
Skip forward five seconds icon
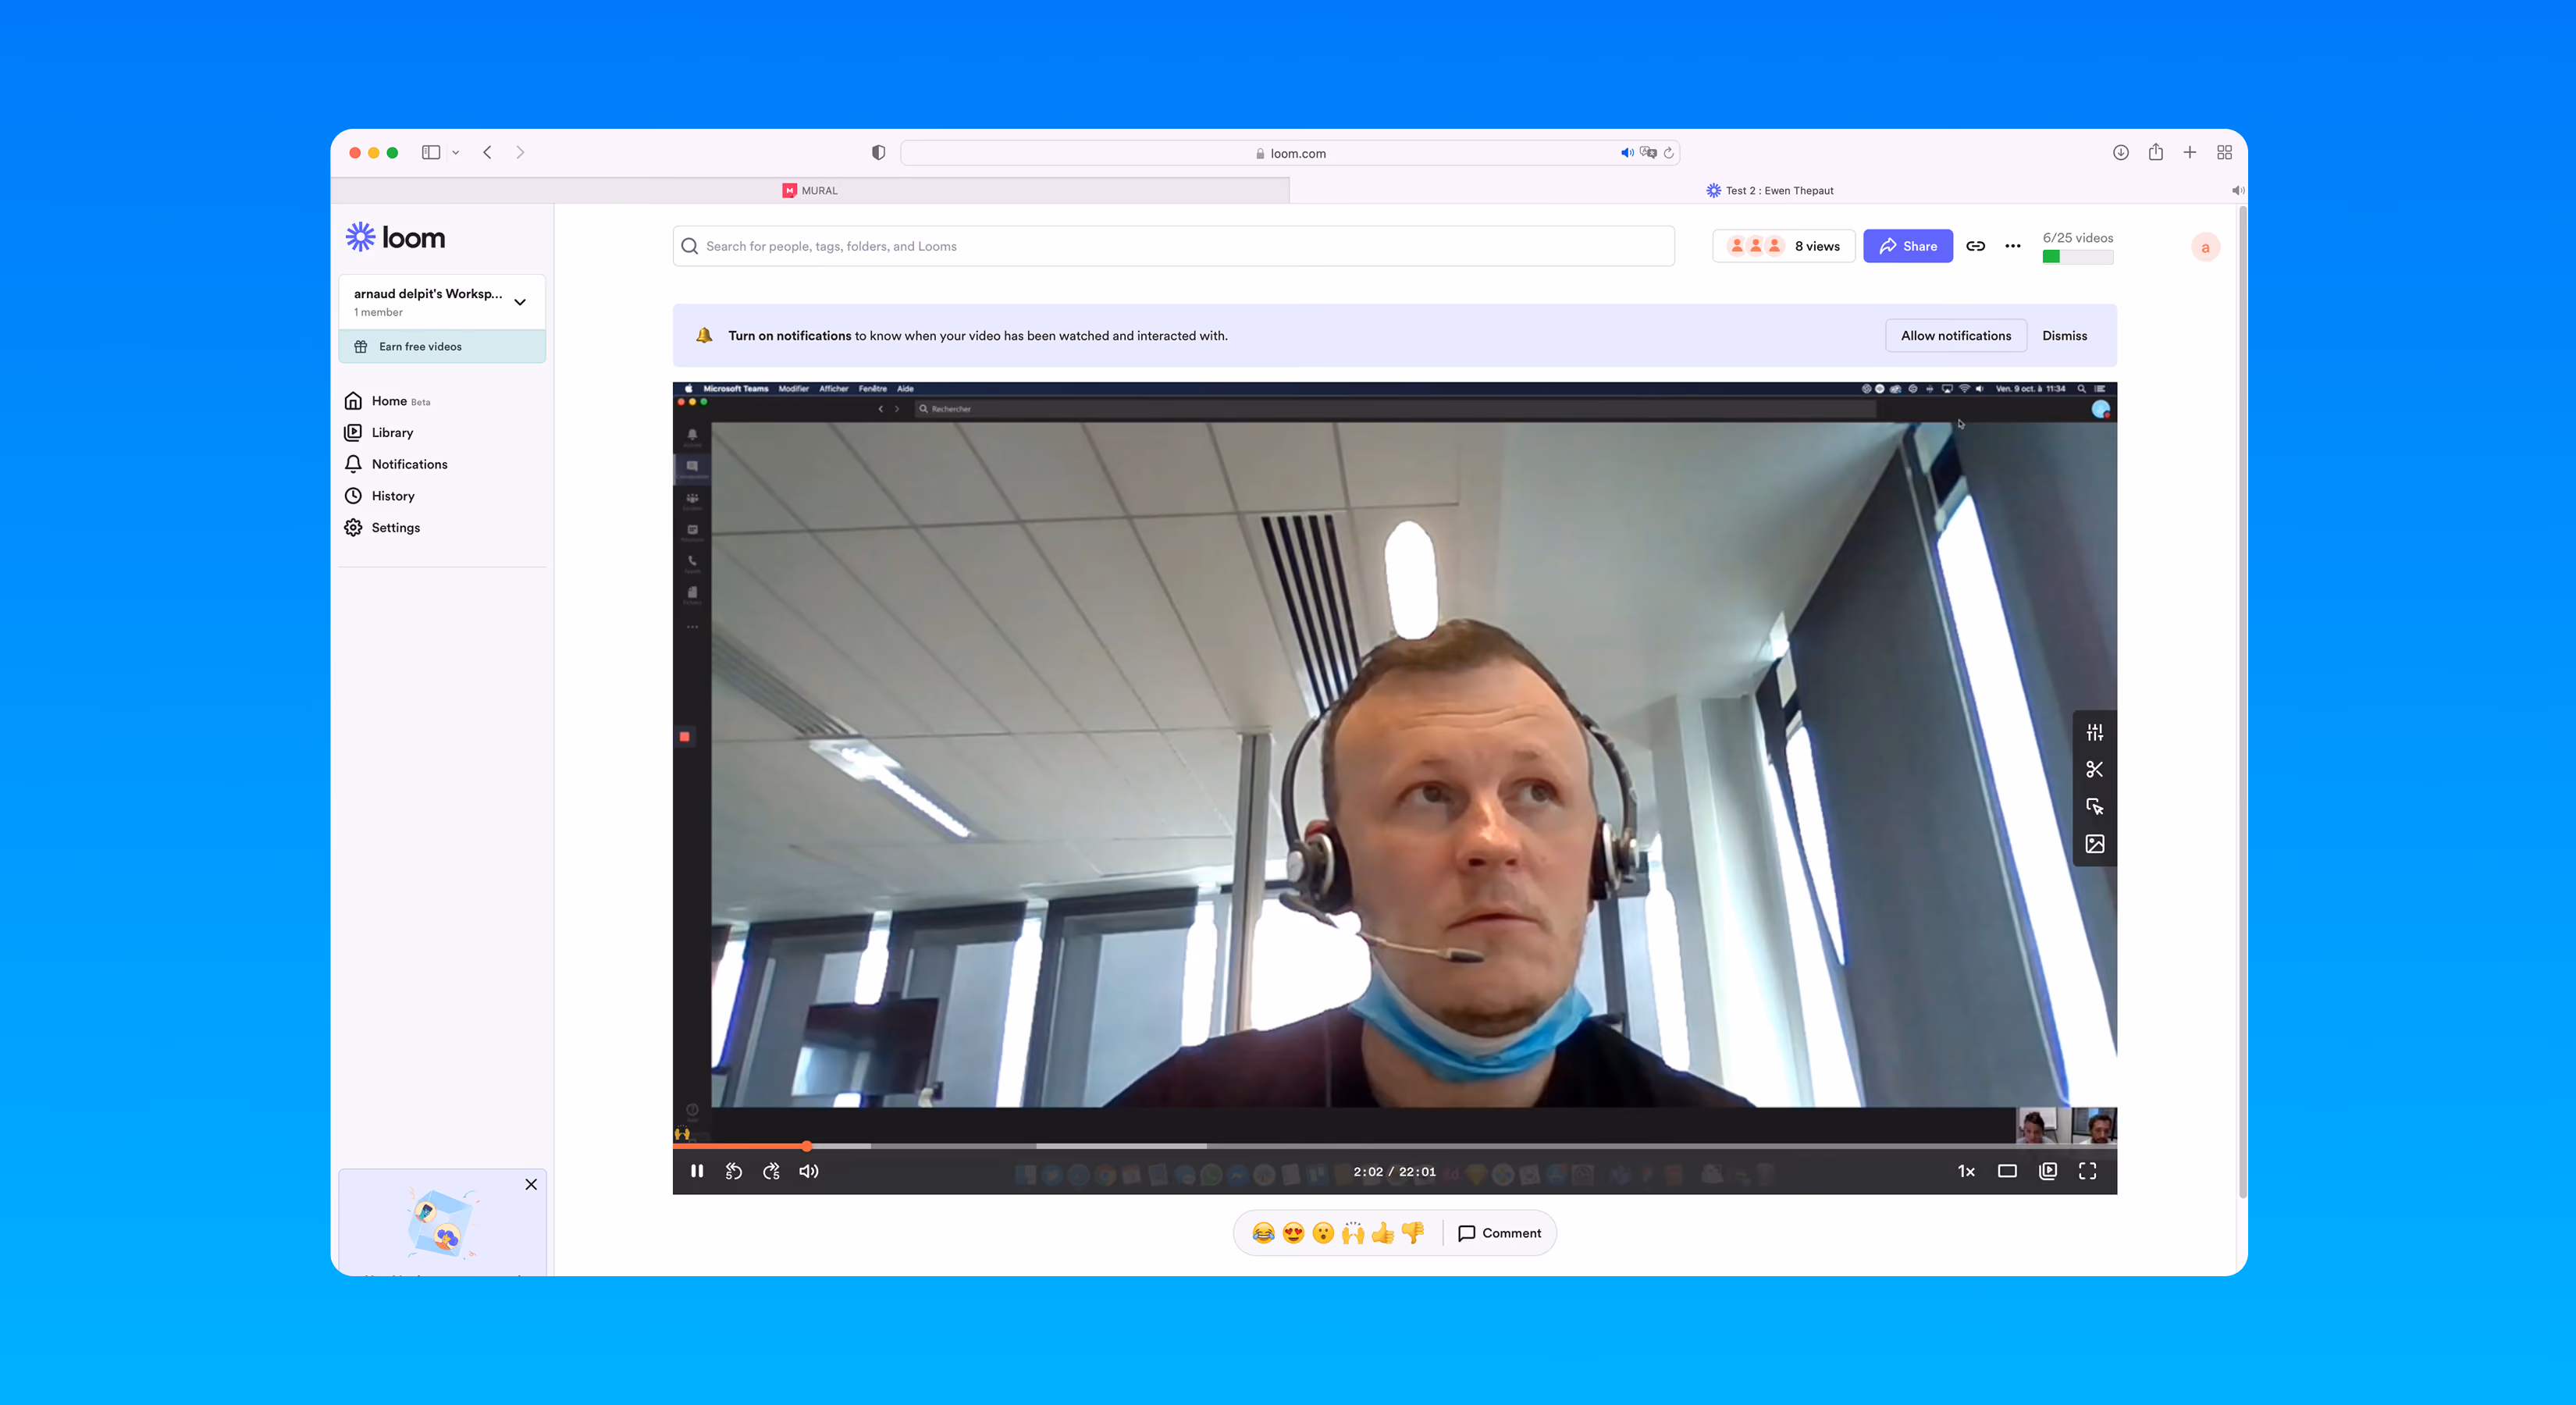point(771,1171)
